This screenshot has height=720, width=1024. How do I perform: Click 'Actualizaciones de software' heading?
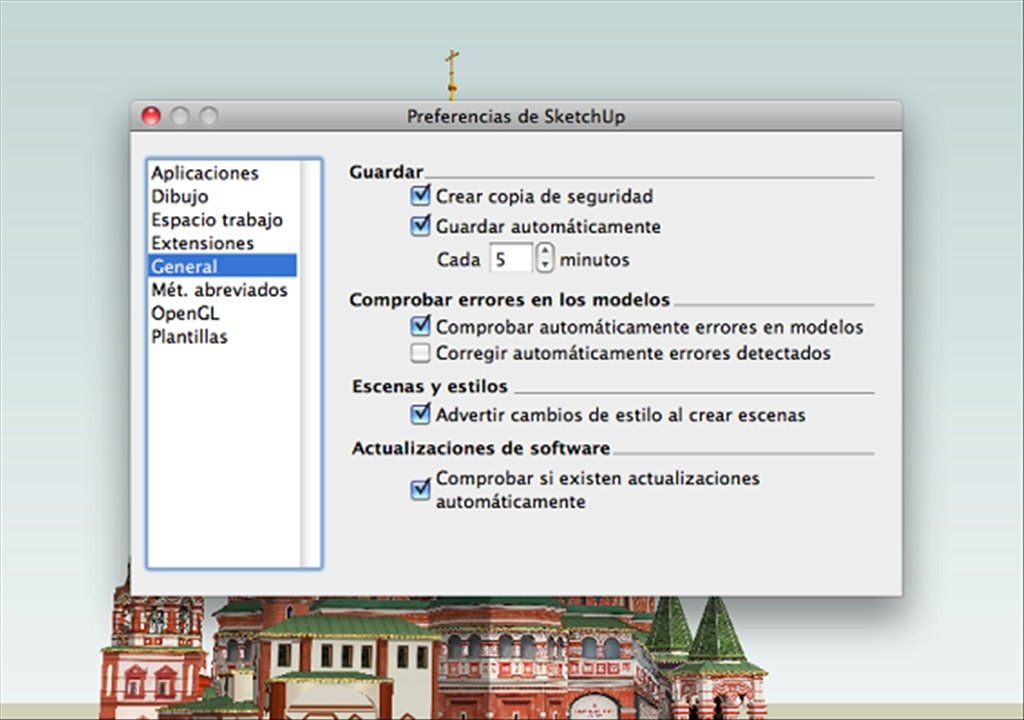coord(481,448)
